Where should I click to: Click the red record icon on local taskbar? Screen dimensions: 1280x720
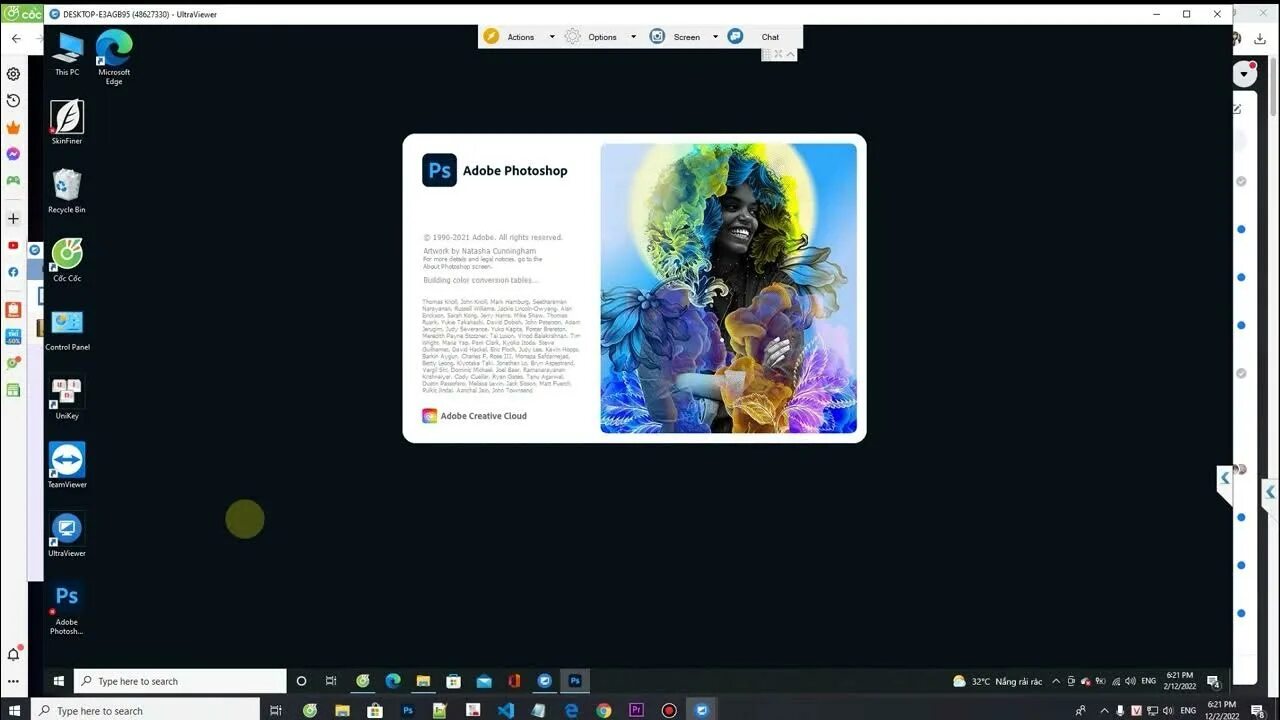point(669,710)
